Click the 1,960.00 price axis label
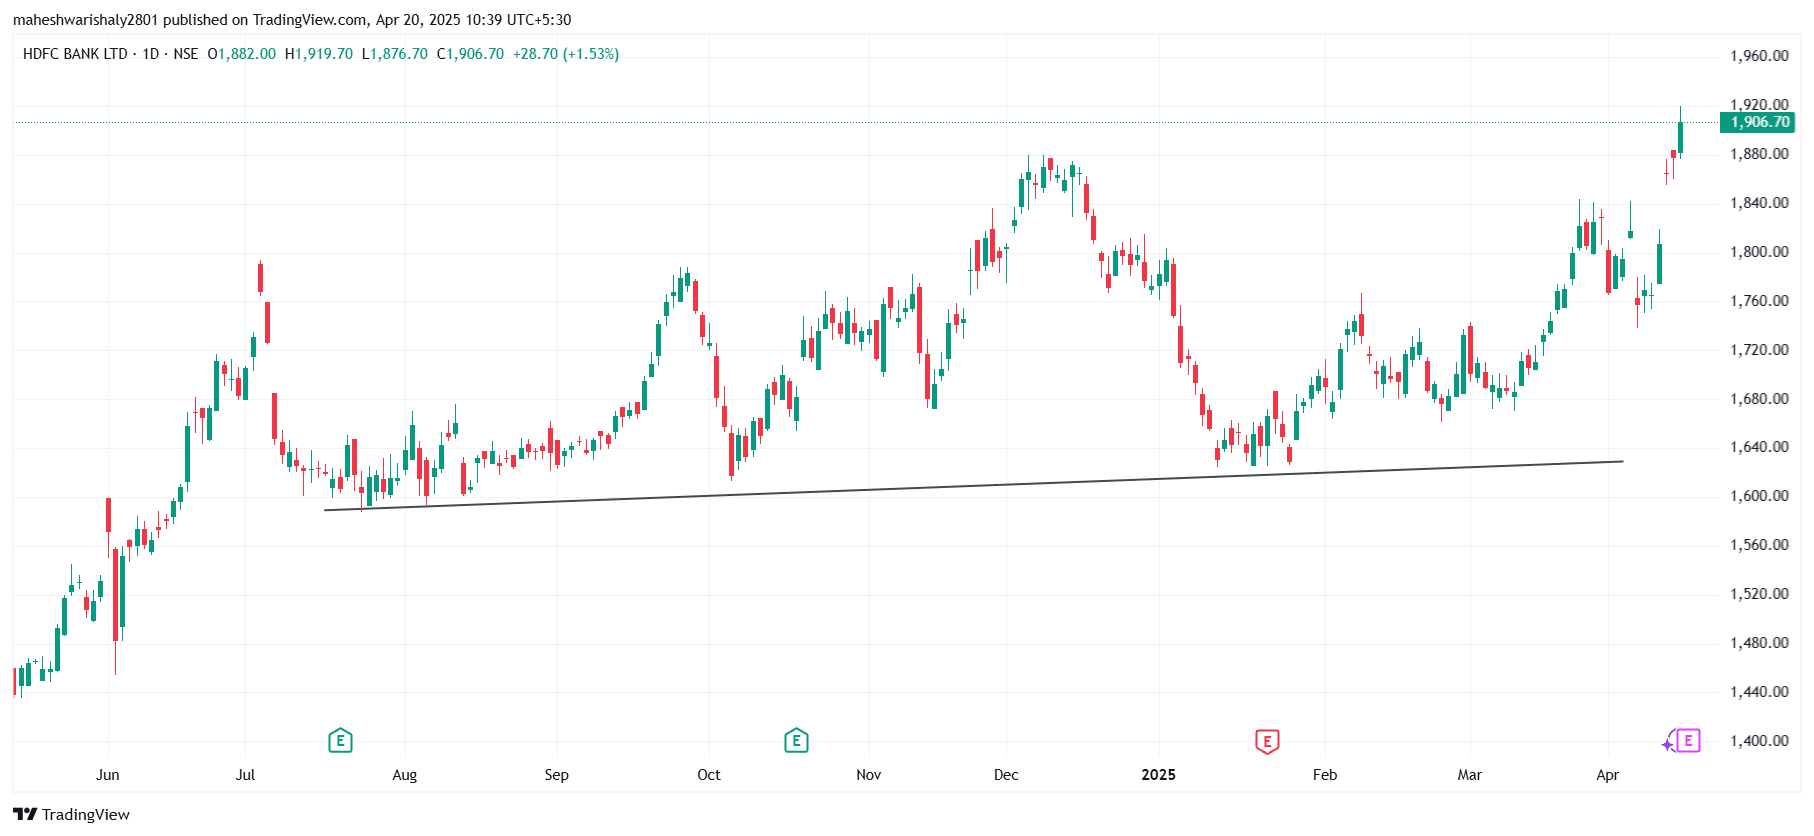Screen dimensions: 1814x836 click(1759, 56)
